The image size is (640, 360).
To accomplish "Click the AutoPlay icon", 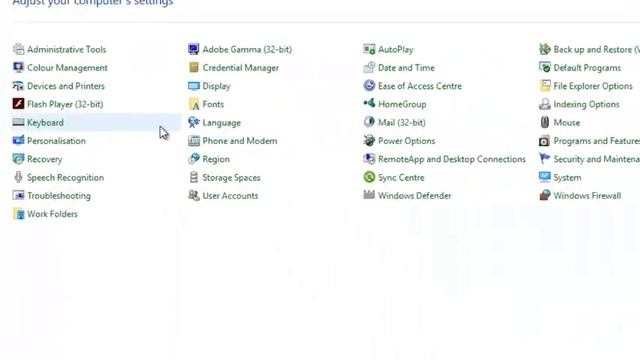I will click(369, 49).
